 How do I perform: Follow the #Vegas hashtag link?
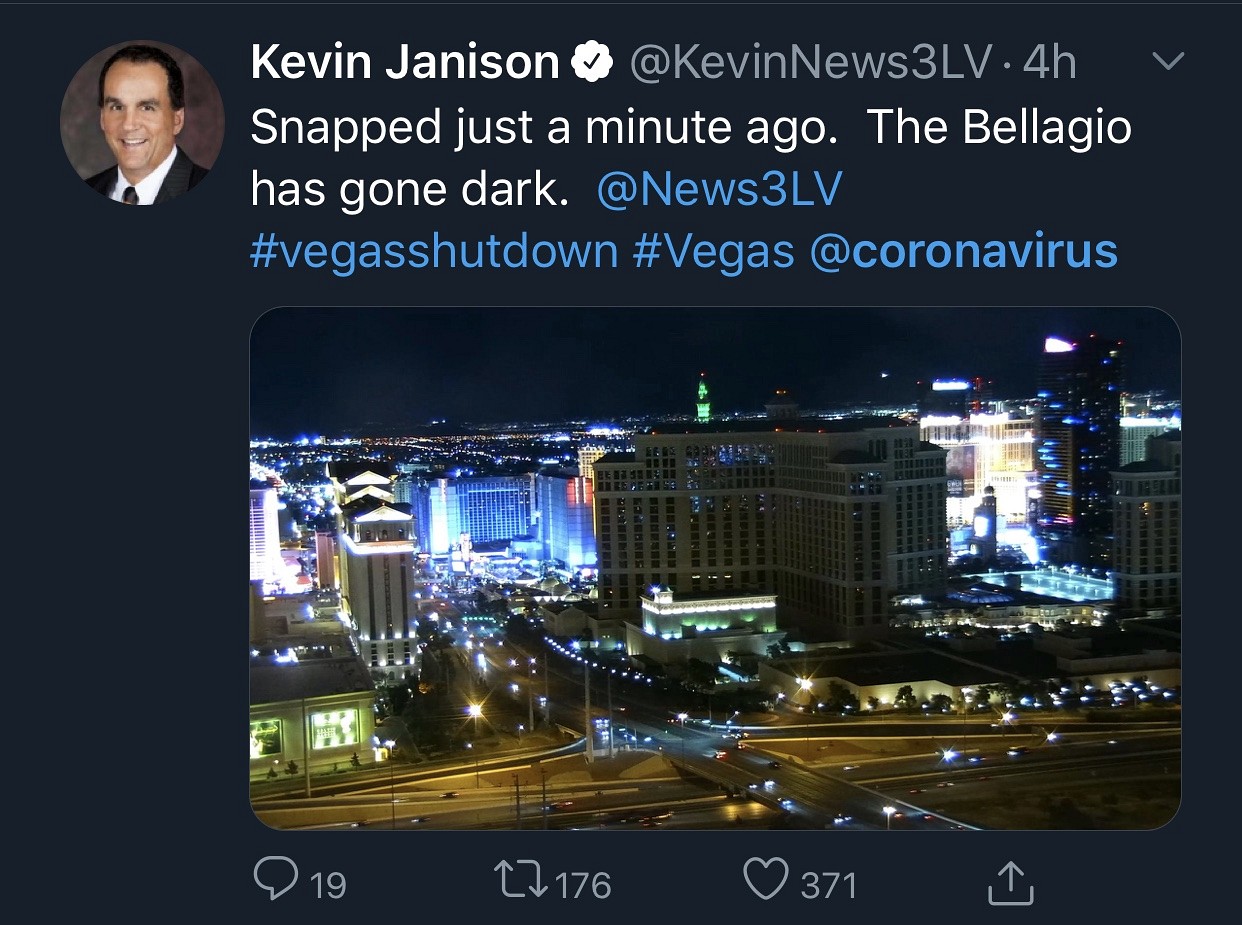(713, 252)
